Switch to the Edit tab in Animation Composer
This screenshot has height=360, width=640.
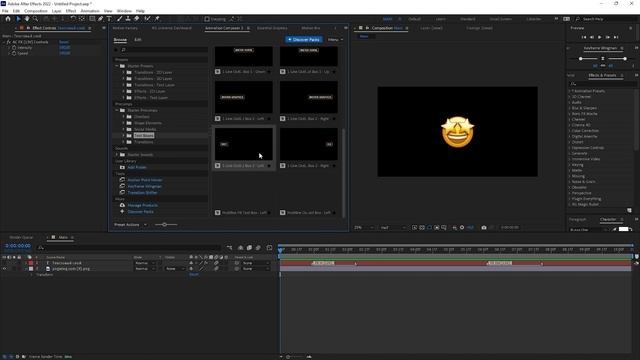pyautogui.click(x=138, y=40)
